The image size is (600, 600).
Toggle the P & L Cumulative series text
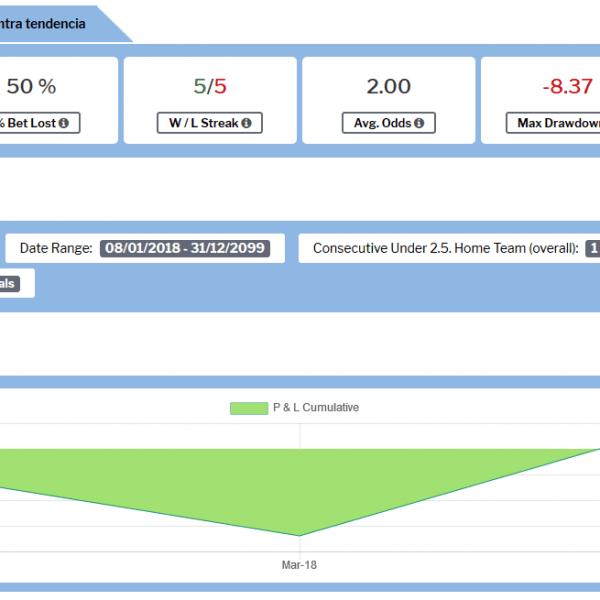[x=315, y=408]
